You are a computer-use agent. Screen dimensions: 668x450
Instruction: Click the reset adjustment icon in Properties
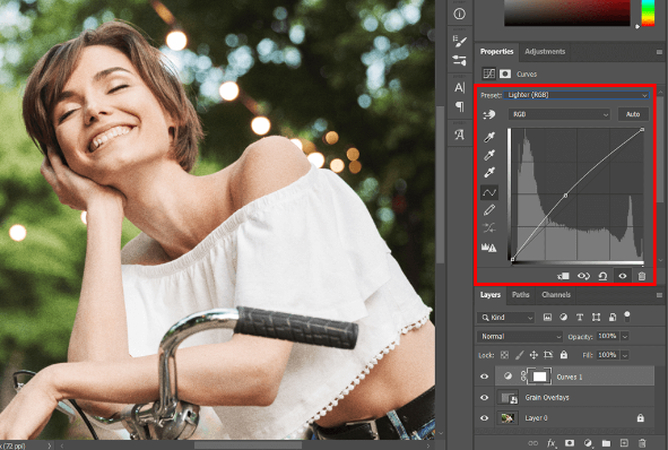point(603,275)
